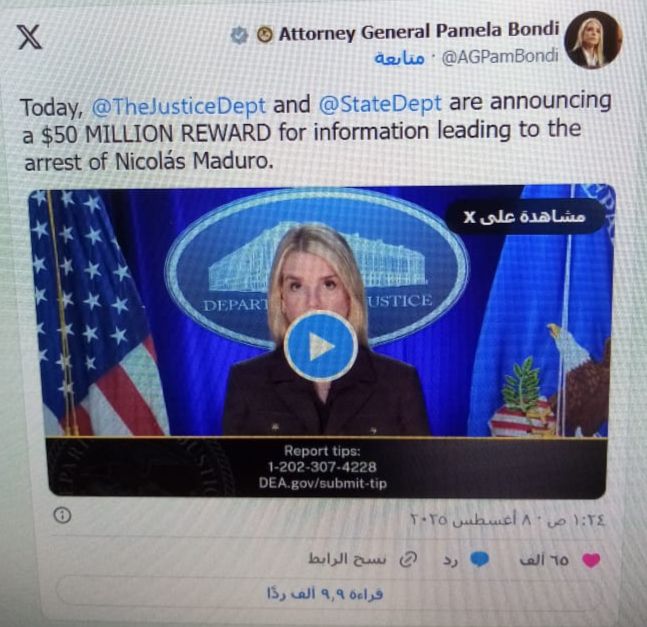647x627 pixels.
Task: Open the verified badge next to account name
Action: click(x=239, y=35)
